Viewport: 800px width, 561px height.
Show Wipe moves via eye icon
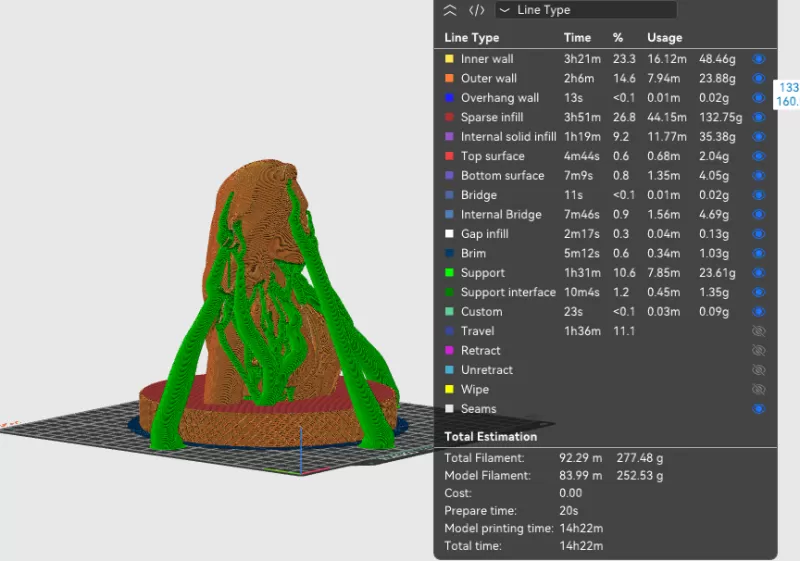[x=758, y=390]
